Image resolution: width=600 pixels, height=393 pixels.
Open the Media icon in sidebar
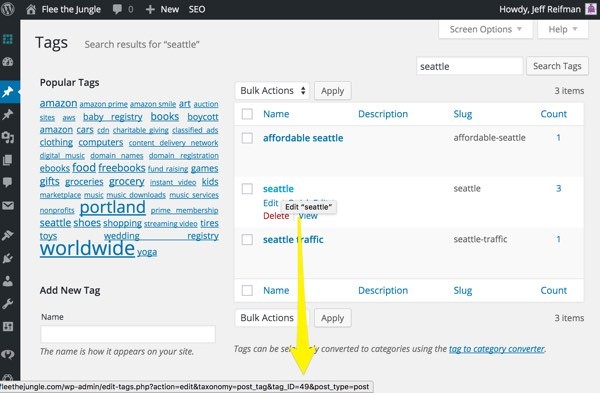point(8,137)
